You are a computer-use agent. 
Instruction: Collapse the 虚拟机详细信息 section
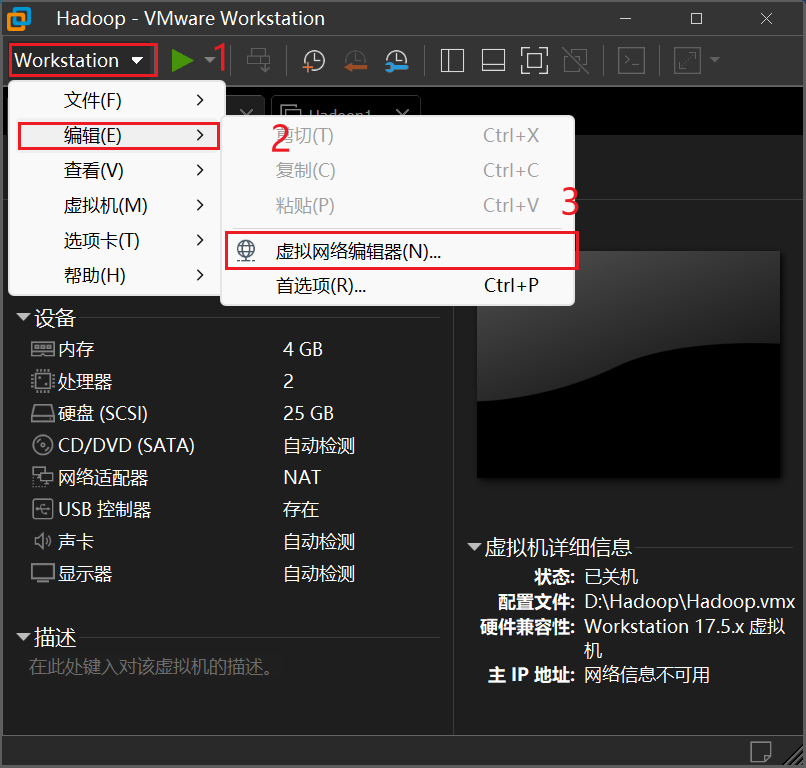pos(474,546)
